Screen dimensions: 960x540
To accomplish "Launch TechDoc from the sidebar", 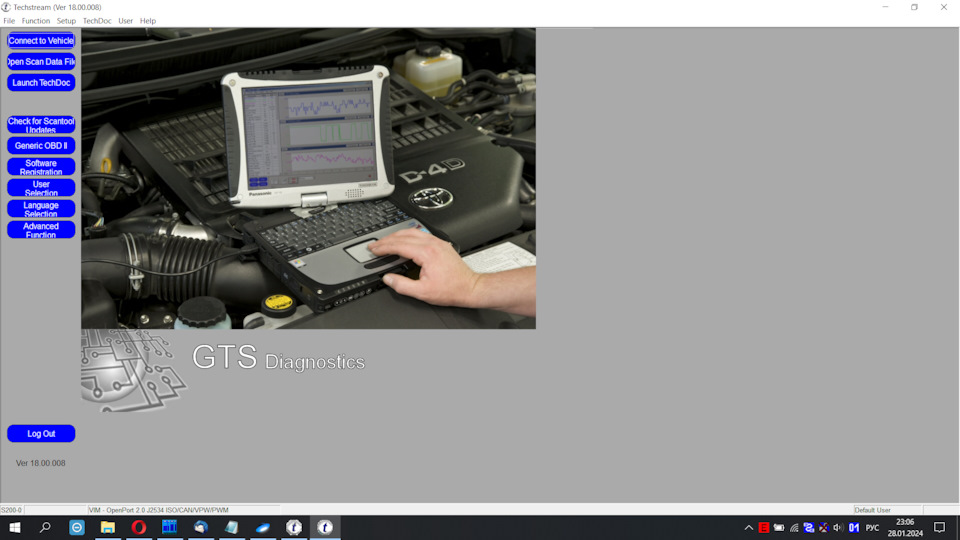I will pos(41,83).
